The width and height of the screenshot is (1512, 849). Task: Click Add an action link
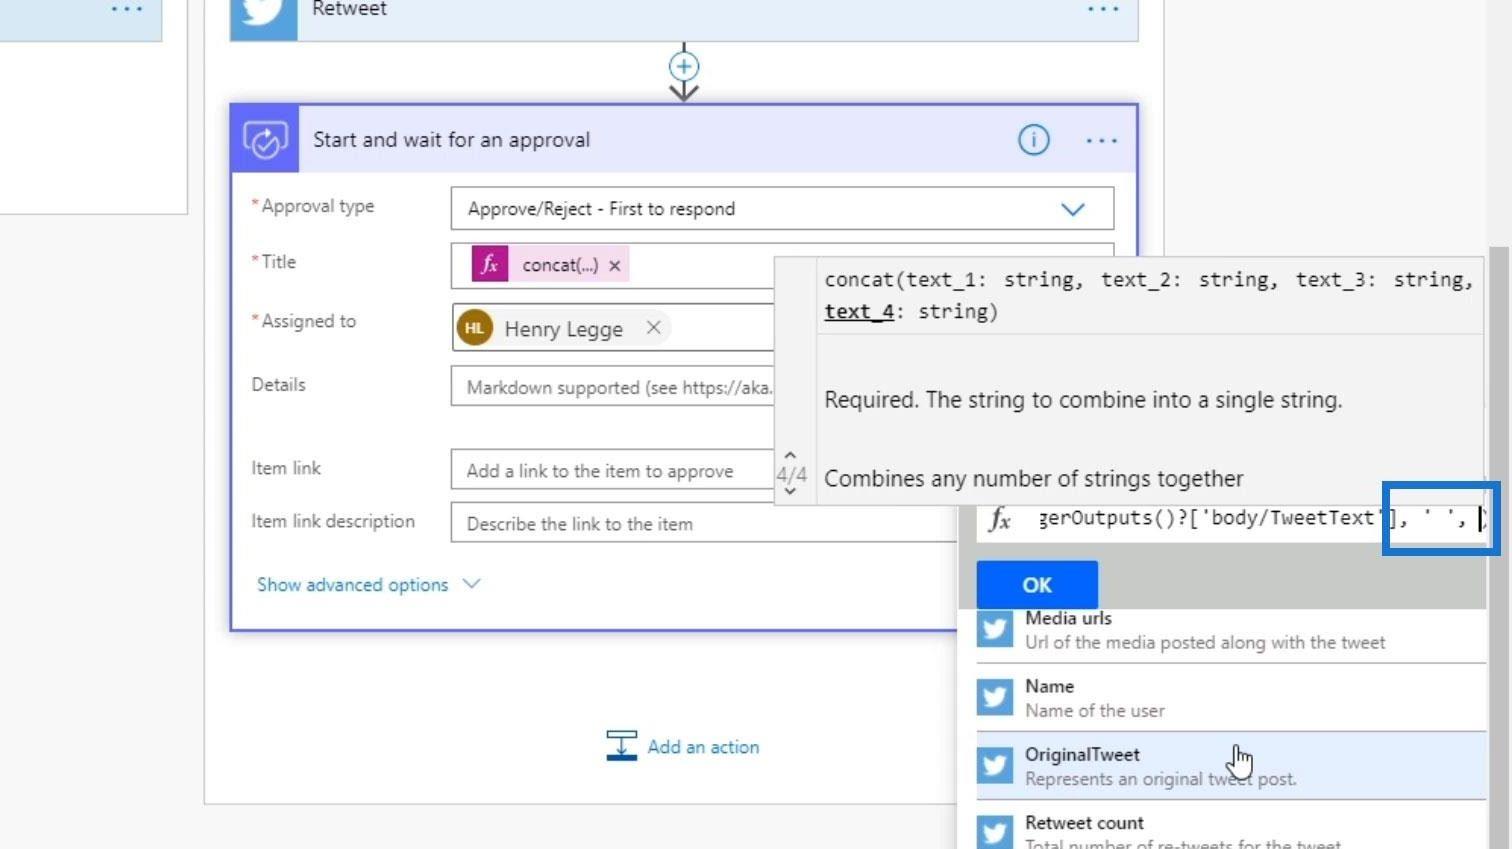703,747
